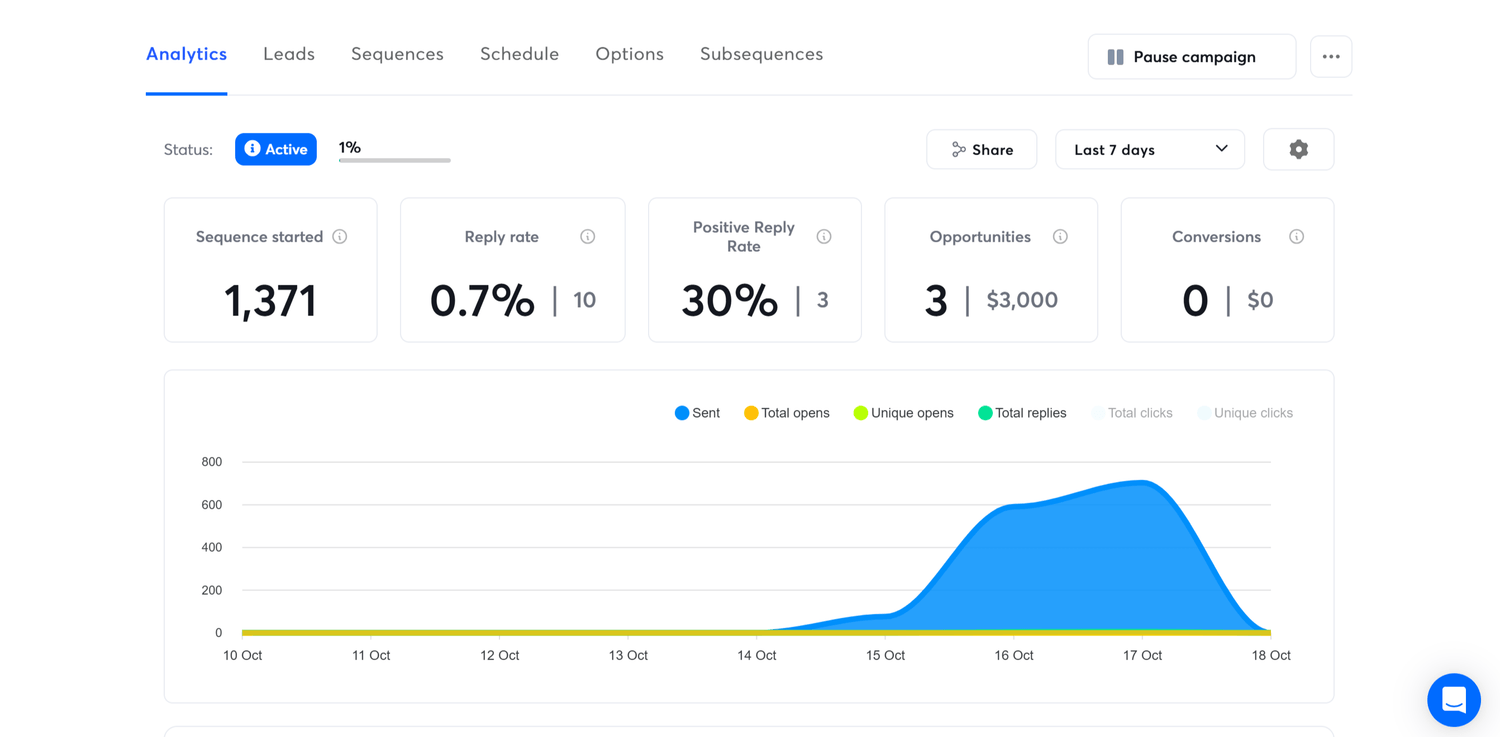Image resolution: width=1500 pixels, height=737 pixels.
Task: Click the Opportunities info icon
Action: click(x=1060, y=237)
